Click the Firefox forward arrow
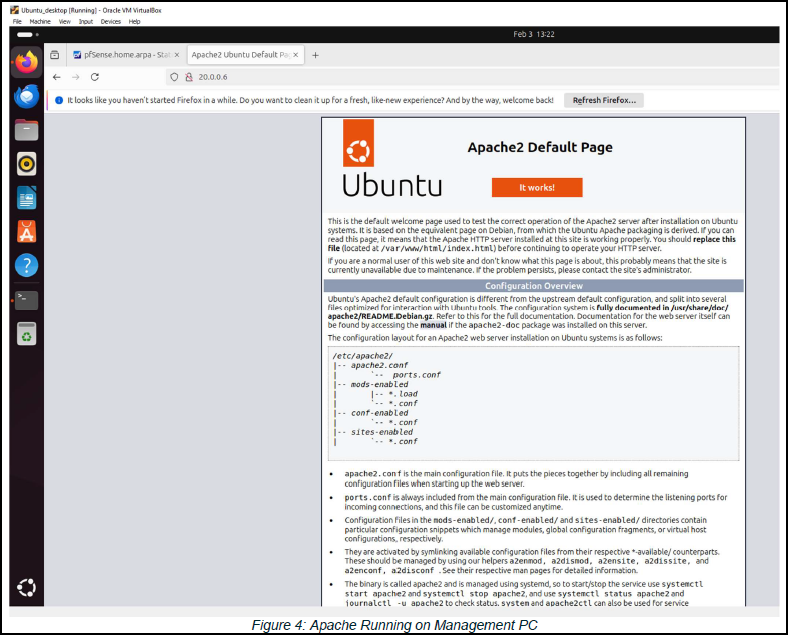Viewport: 788px width, 635px height. point(75,77)
